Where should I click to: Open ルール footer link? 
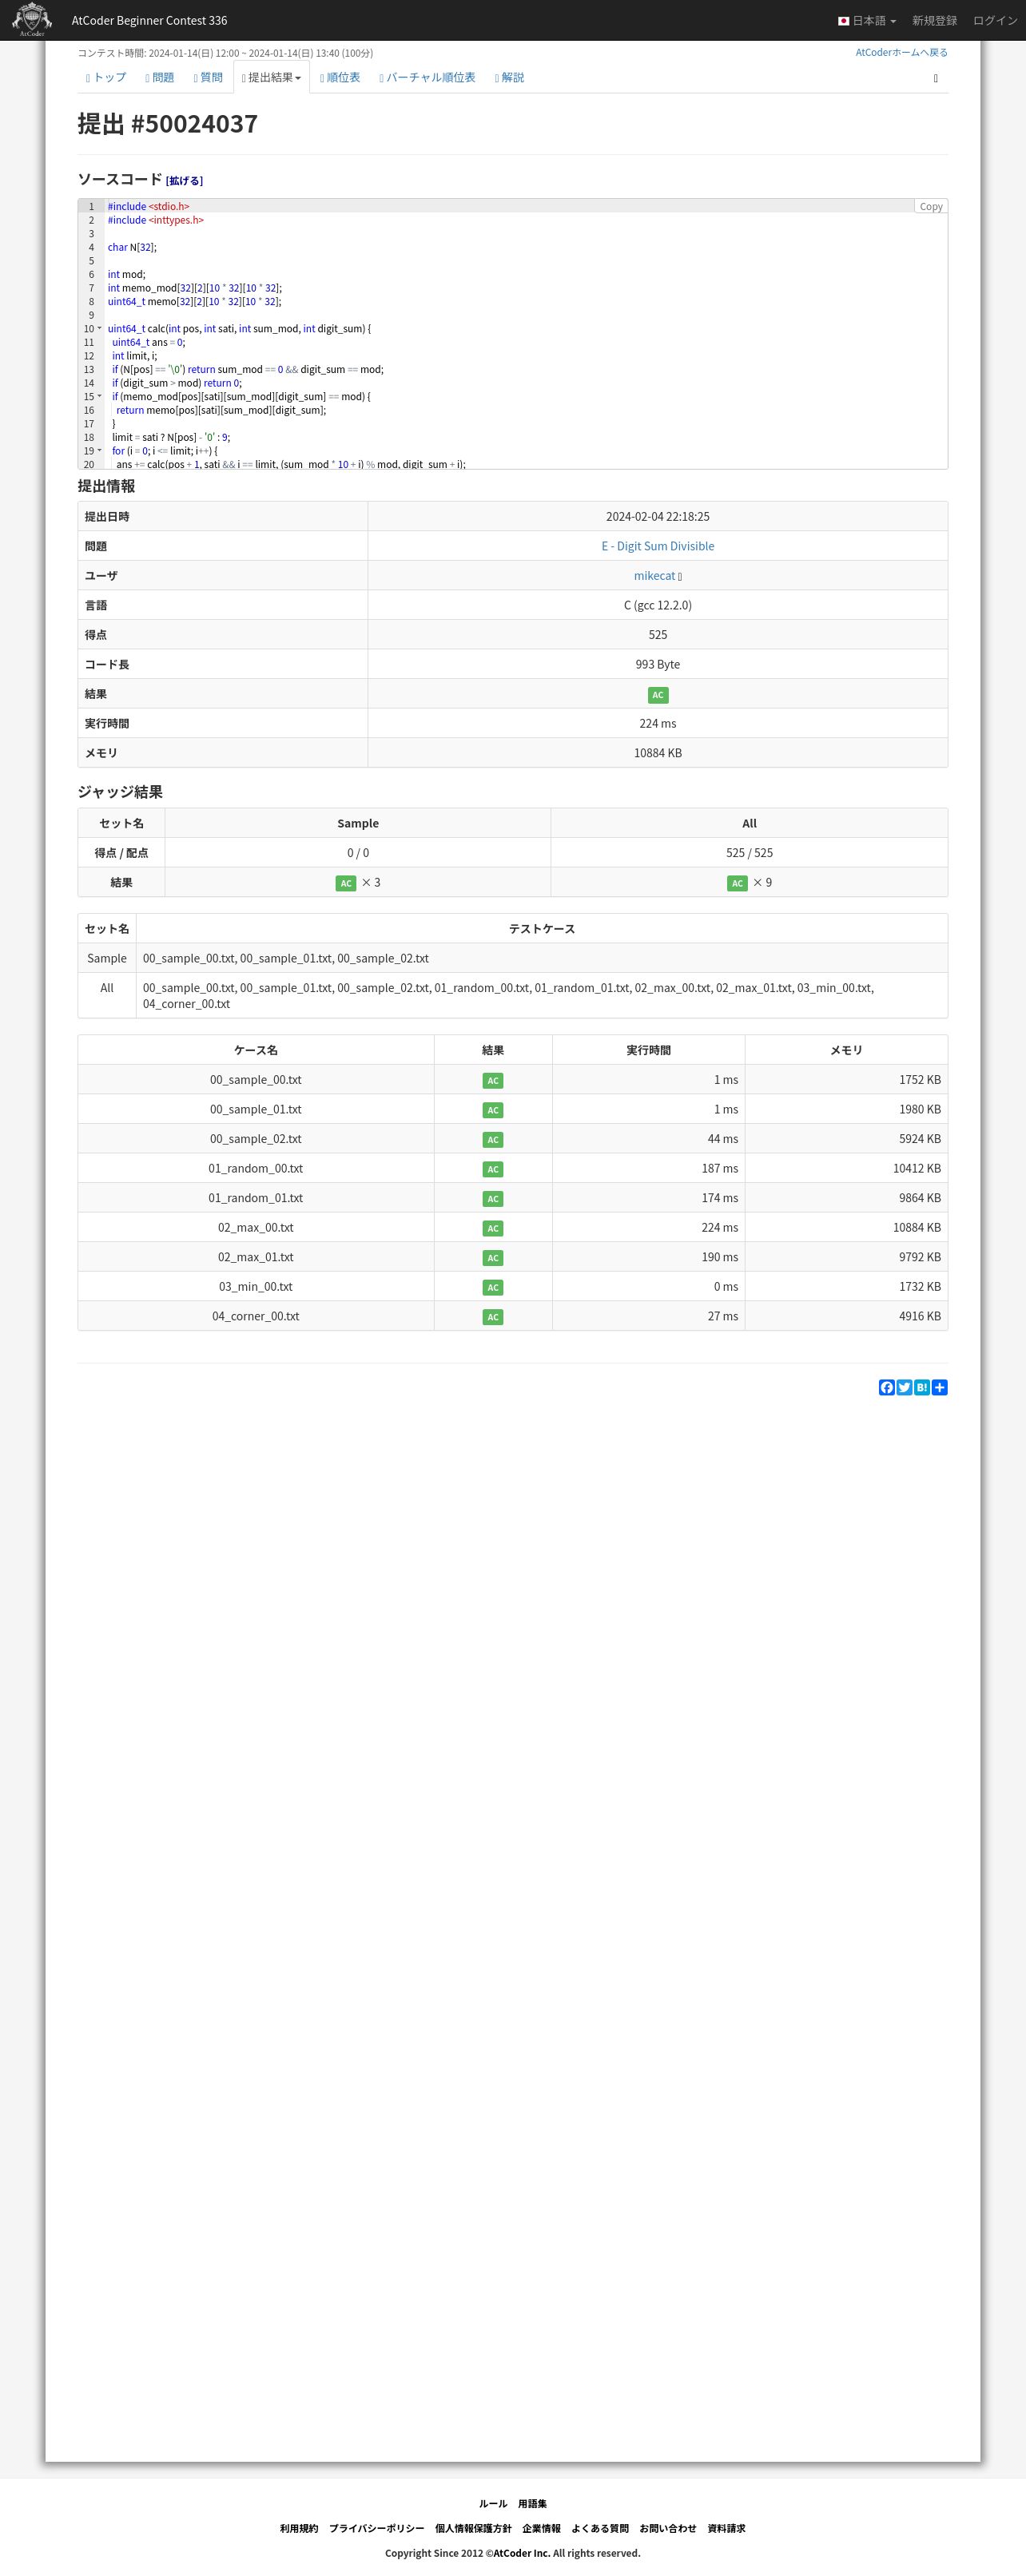click(493, 2503)
